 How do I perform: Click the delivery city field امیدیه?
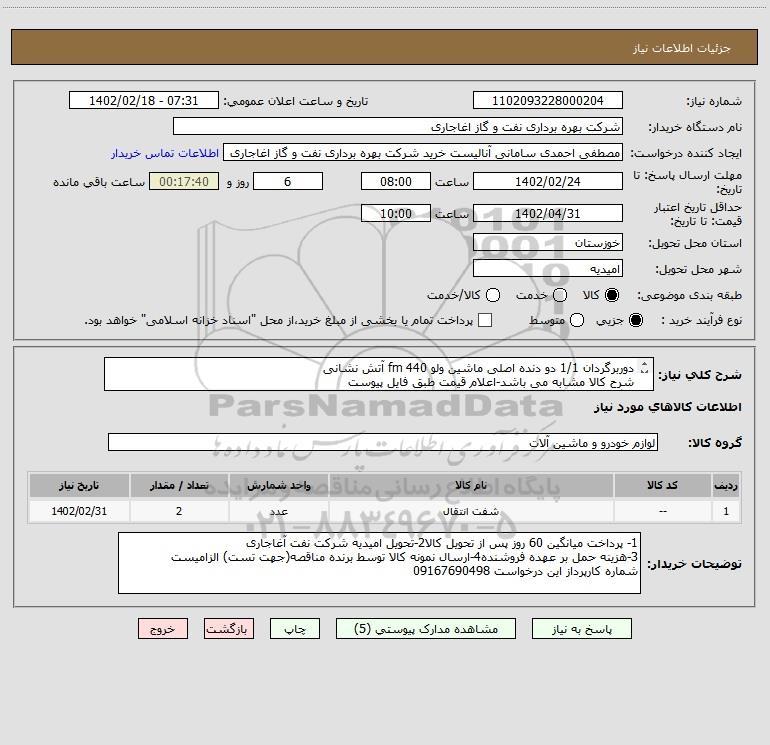click(x=548, y=269)
